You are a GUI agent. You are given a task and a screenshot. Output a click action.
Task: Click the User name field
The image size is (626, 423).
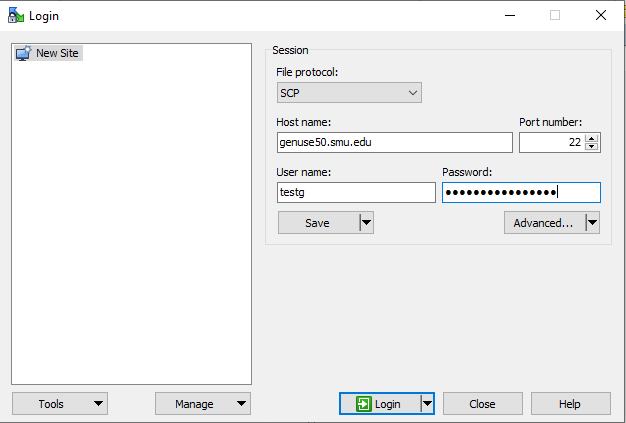(x=356, y=192)
